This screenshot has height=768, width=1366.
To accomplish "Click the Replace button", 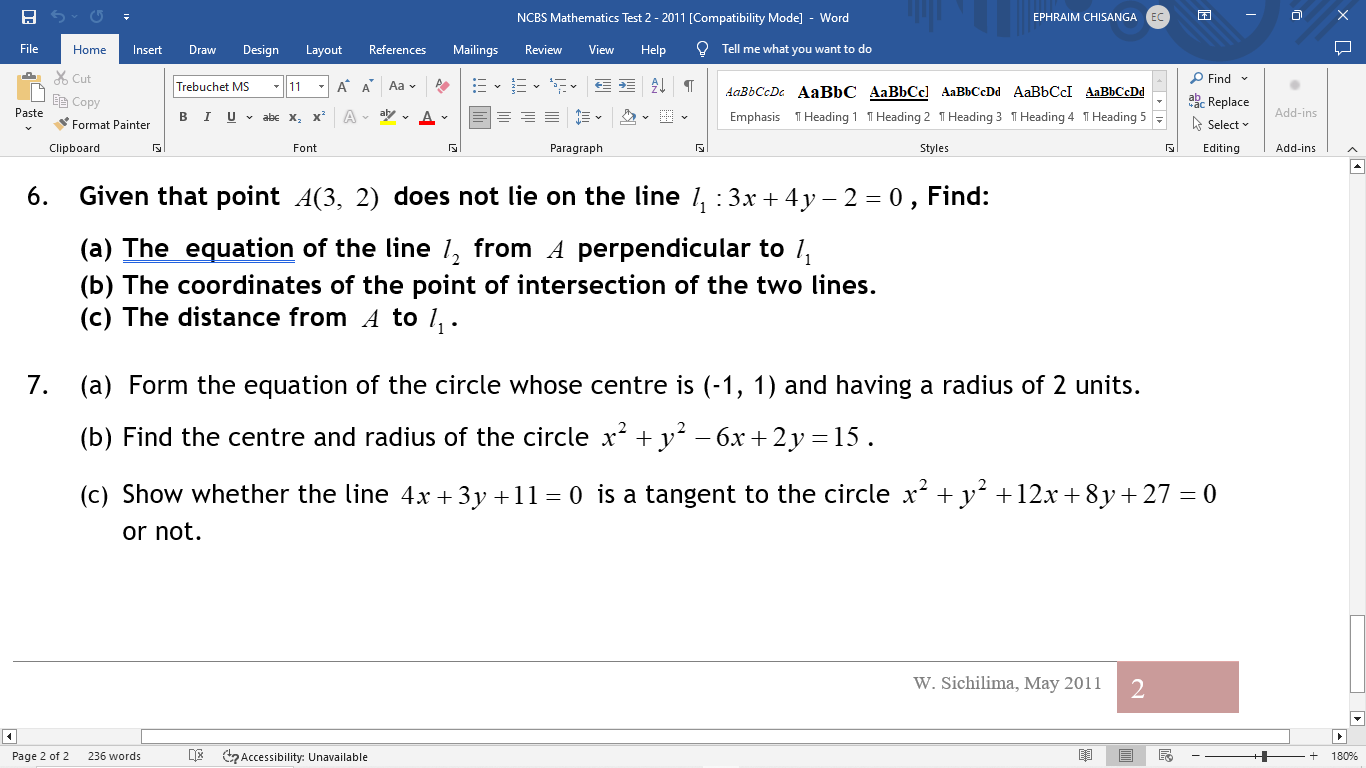I will tap(1219, 102).
